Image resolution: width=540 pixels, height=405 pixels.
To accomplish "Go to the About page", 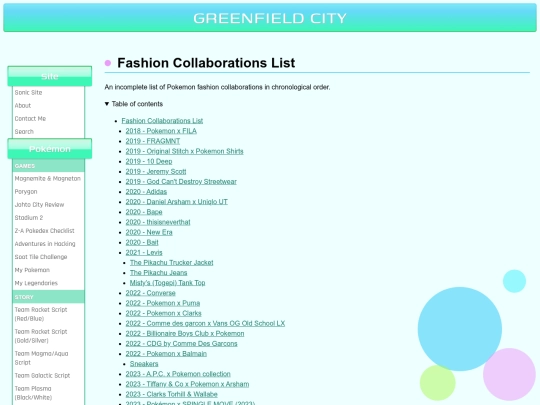I will pyautogui.click(x=23, y=105).
